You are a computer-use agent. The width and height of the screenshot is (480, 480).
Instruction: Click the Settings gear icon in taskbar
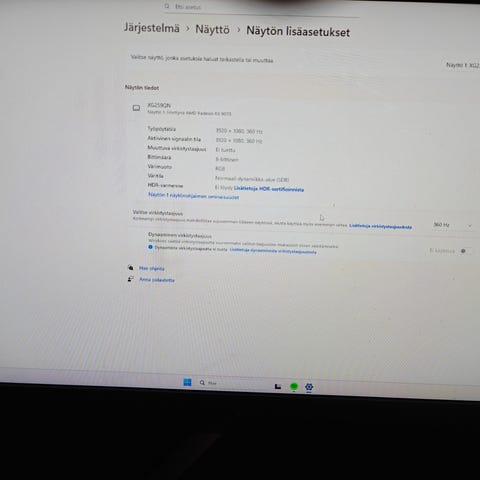click(309, 387)
